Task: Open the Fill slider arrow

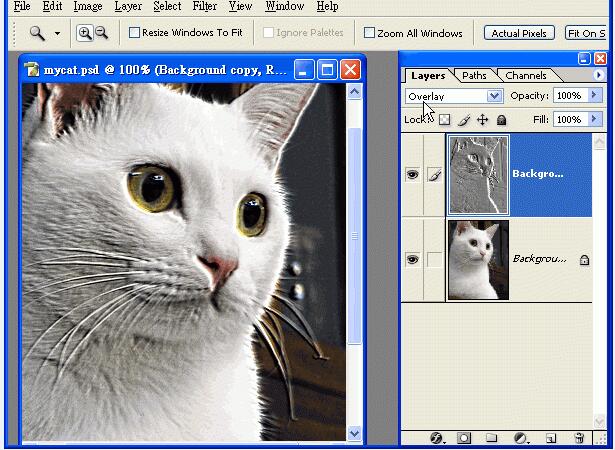Action: pyautogui.click(x=594, y=119)
